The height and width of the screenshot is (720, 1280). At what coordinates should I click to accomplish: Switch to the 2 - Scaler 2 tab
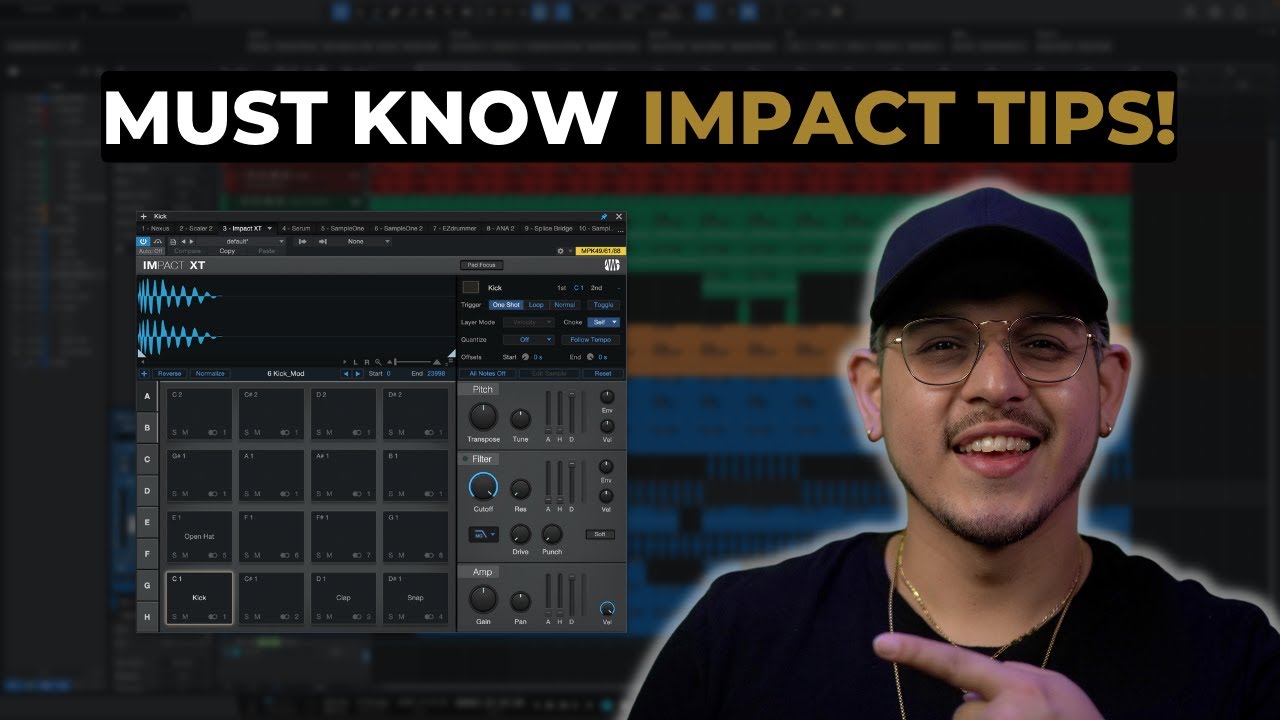(196, 228)
